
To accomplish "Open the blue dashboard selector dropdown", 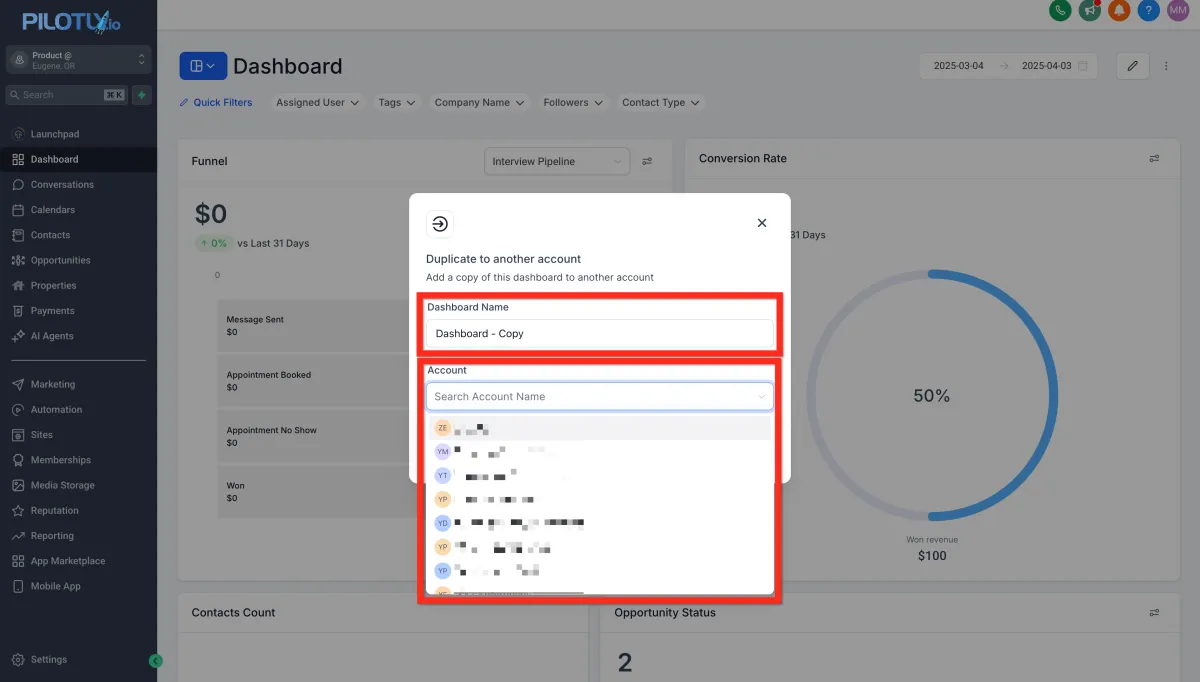I will click(x=203, y=66).
